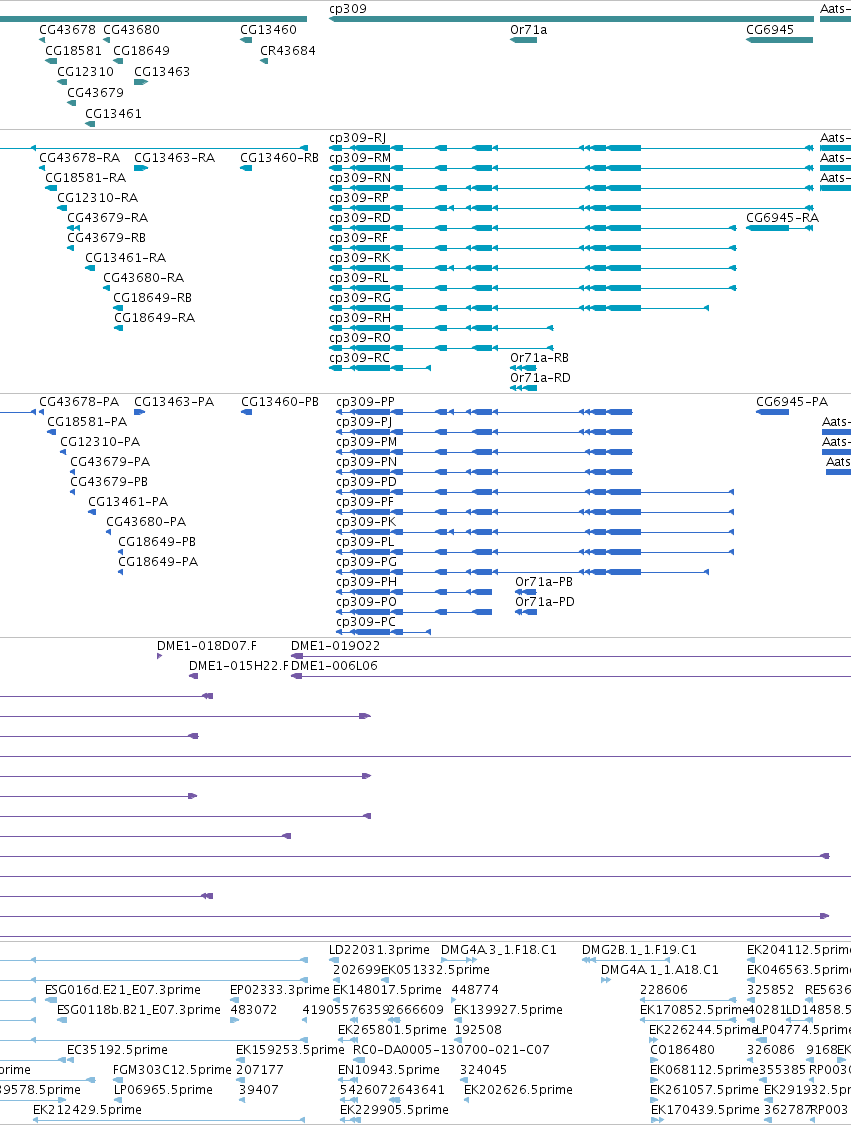Select the CG43680 gene label
Screen dimensions: 851x1125
131,29
